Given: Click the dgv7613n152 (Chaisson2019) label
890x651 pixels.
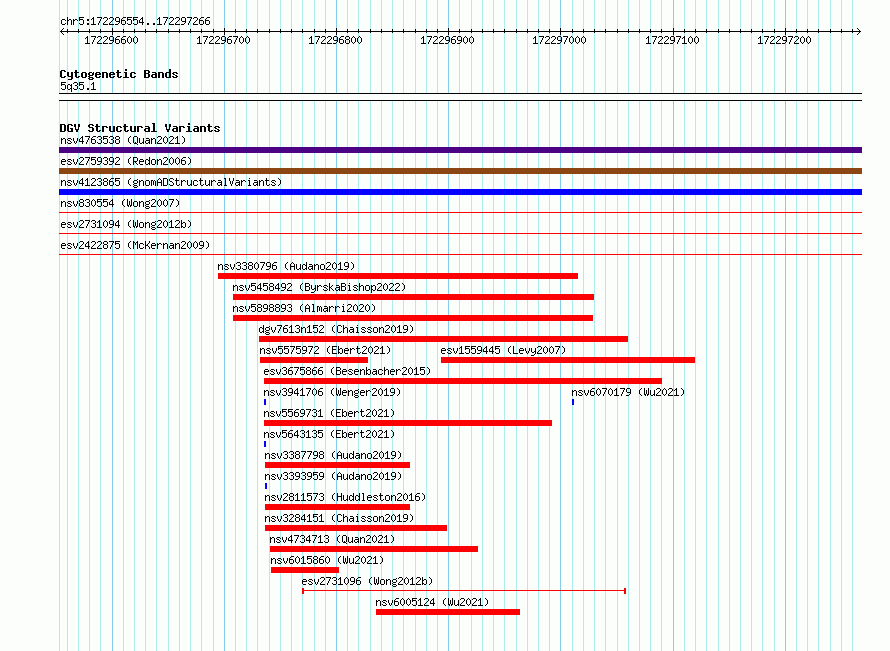Looking at the screenshot, I should pyautogui.click(x=336, y=329).
